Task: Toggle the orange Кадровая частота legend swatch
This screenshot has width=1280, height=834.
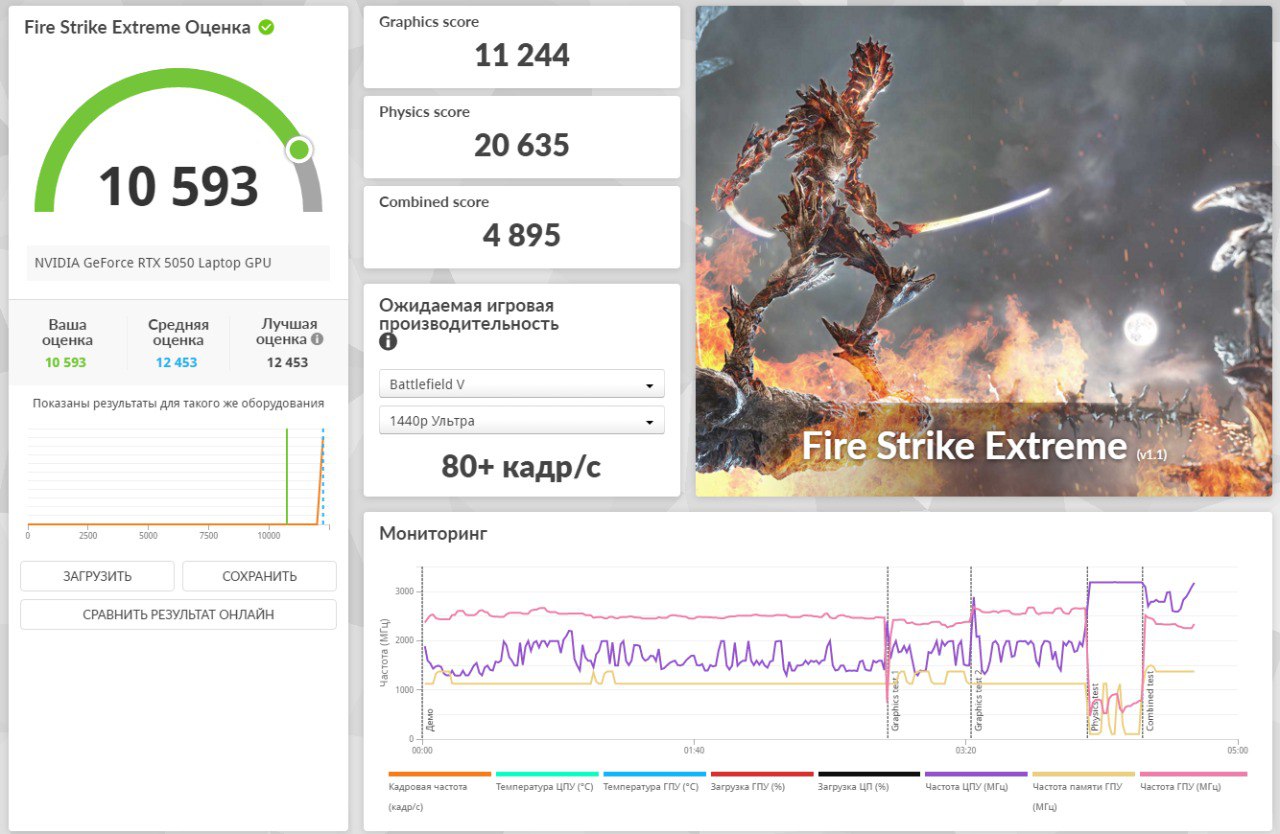Action: coord(440,774)
